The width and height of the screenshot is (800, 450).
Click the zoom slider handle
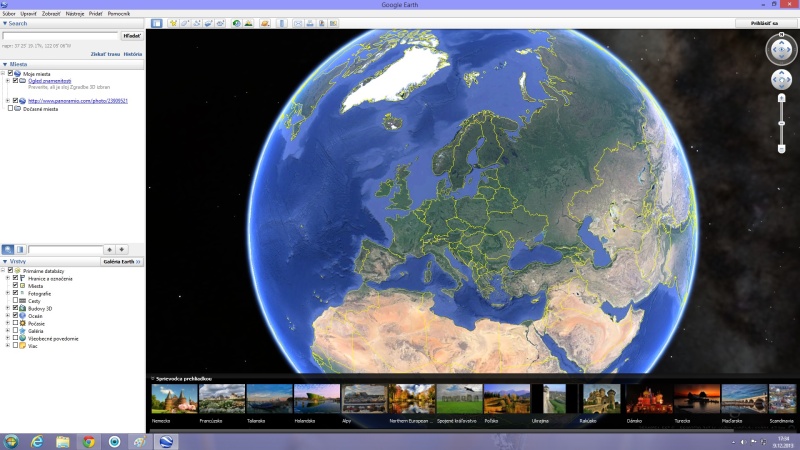click(781, 123)
